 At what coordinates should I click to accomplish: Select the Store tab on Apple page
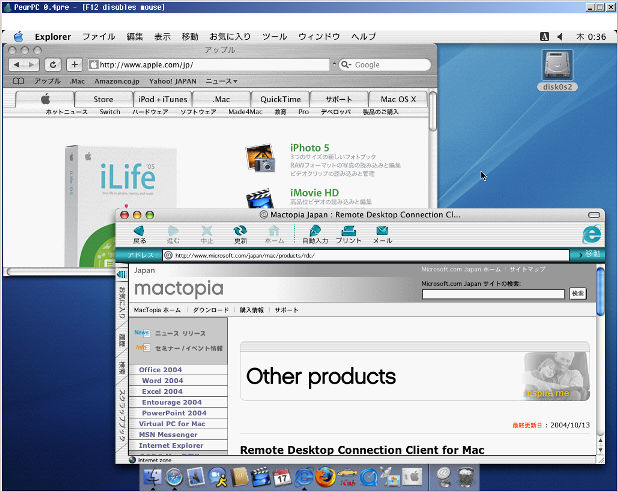[x=103, y=99]
